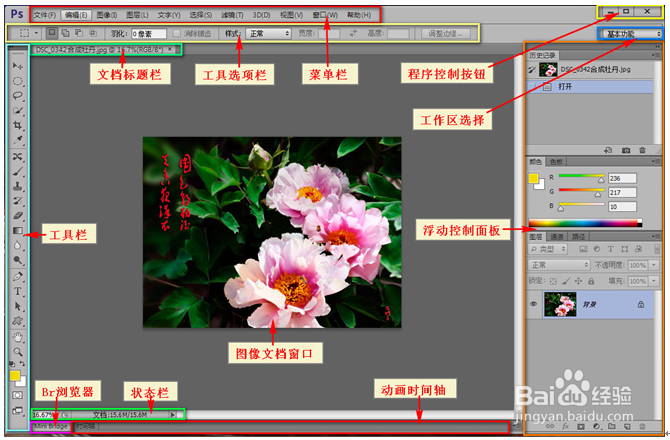Open the 基本功能 workspace dropdown
The width and height of the screenshot is (670, 440).
point(632,34)
